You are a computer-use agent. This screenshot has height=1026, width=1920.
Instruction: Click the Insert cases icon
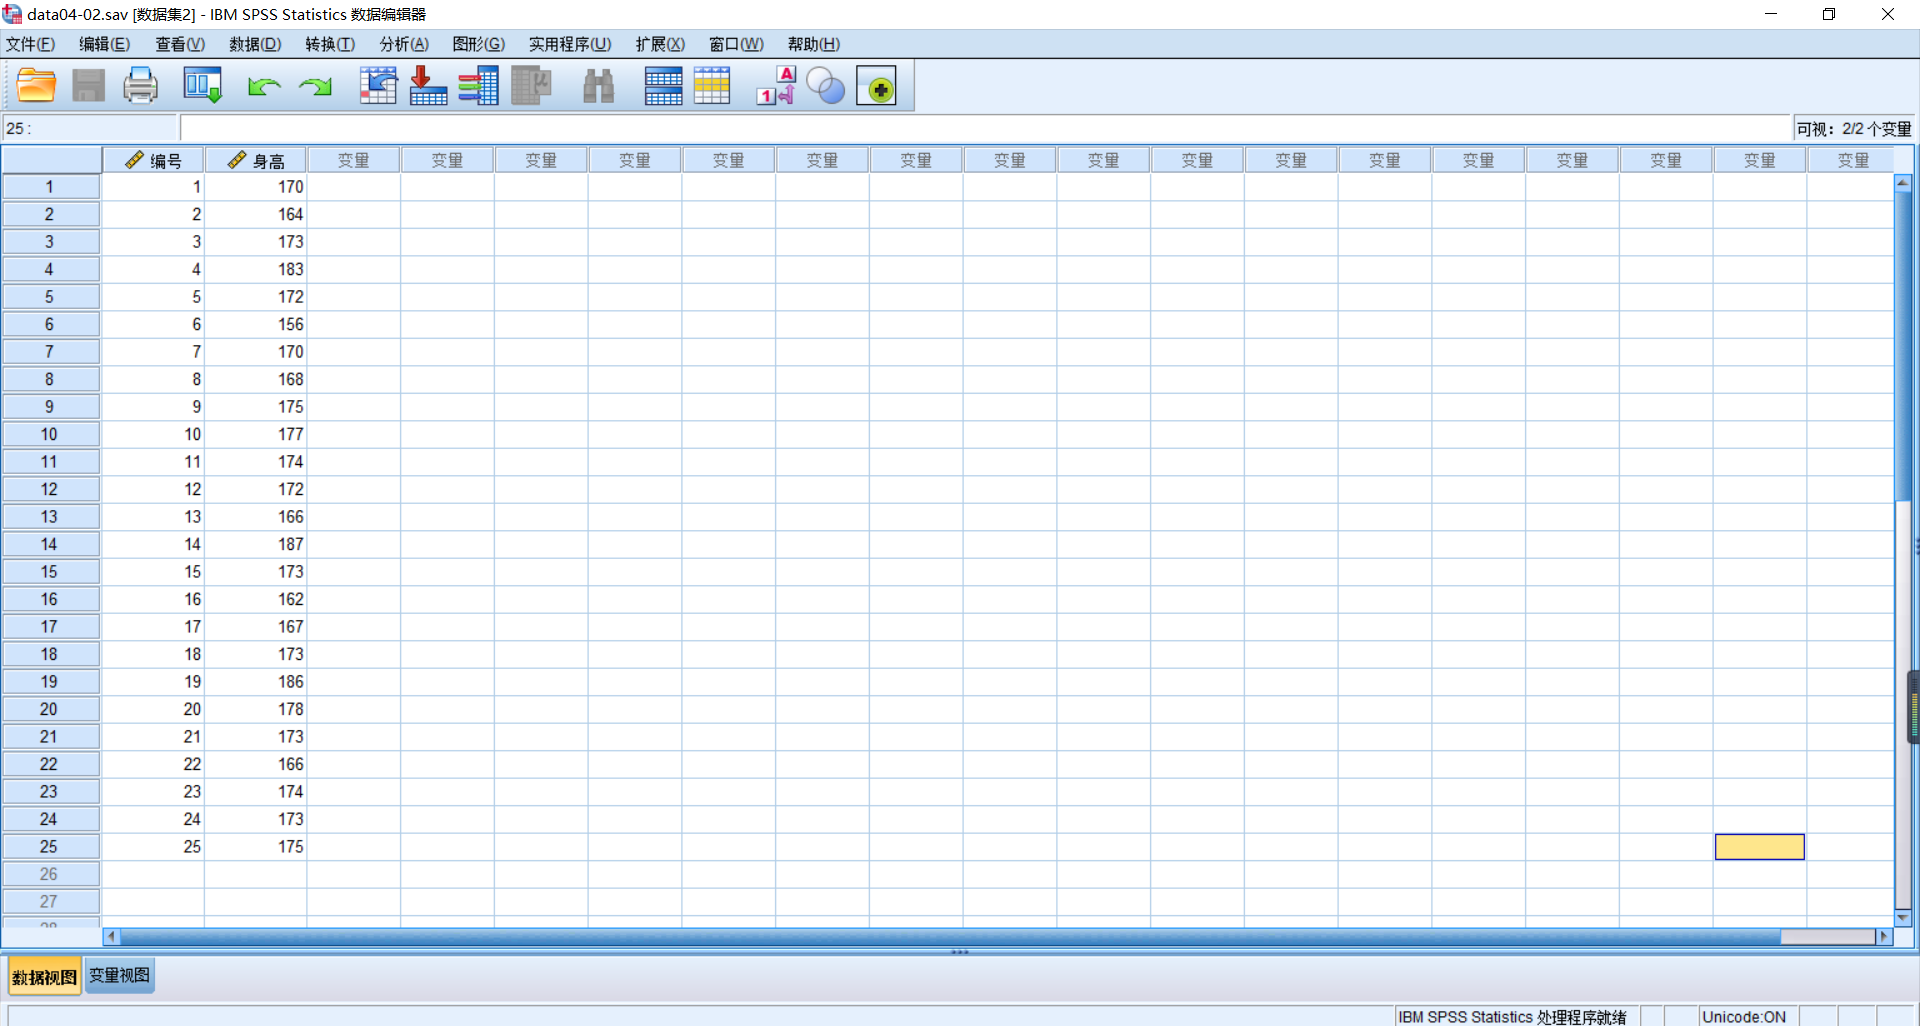coord(663,86)
